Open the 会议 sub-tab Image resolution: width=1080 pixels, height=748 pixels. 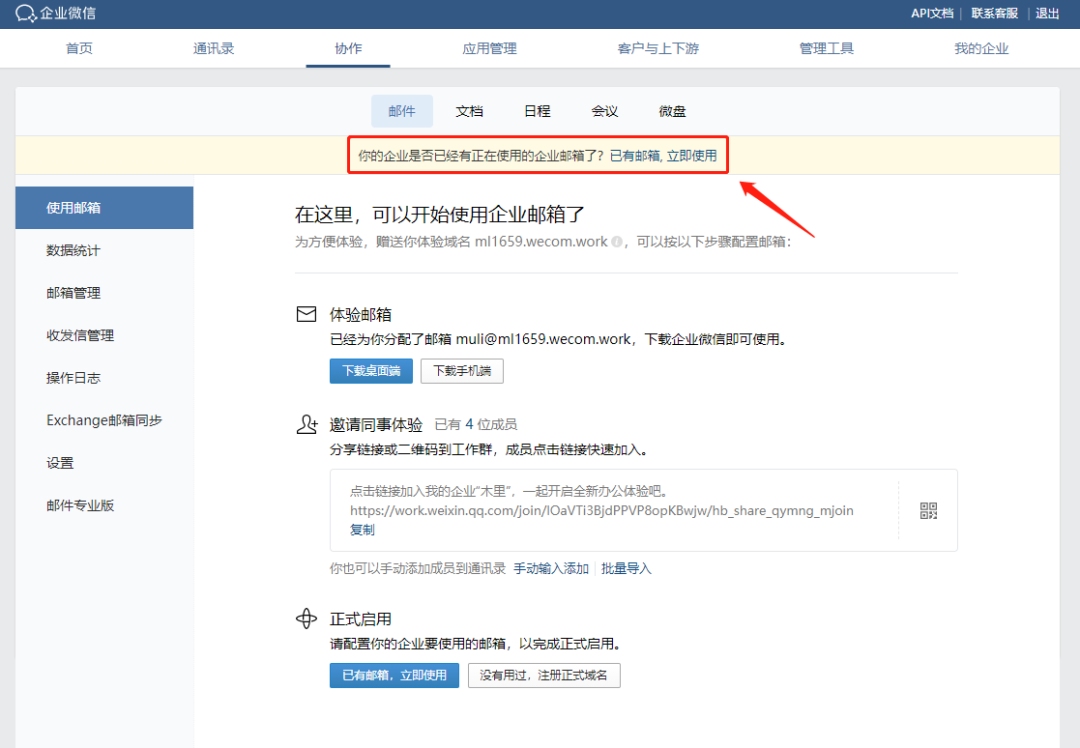(605, 111)
